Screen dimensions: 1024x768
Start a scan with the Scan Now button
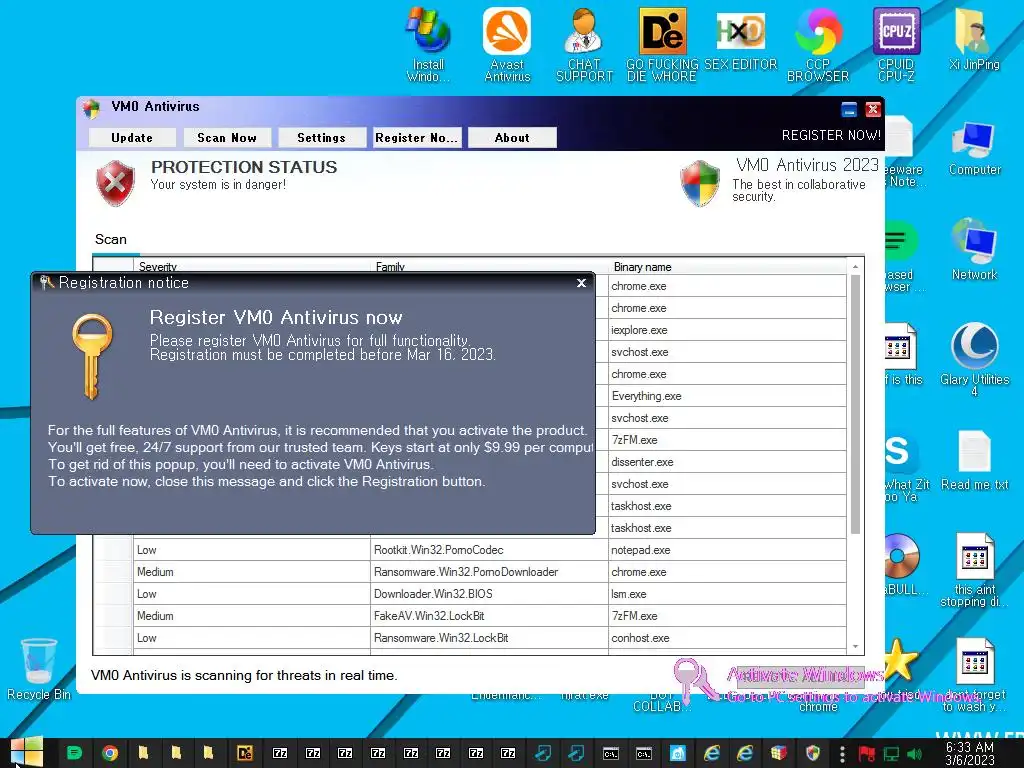coord(227,138)
